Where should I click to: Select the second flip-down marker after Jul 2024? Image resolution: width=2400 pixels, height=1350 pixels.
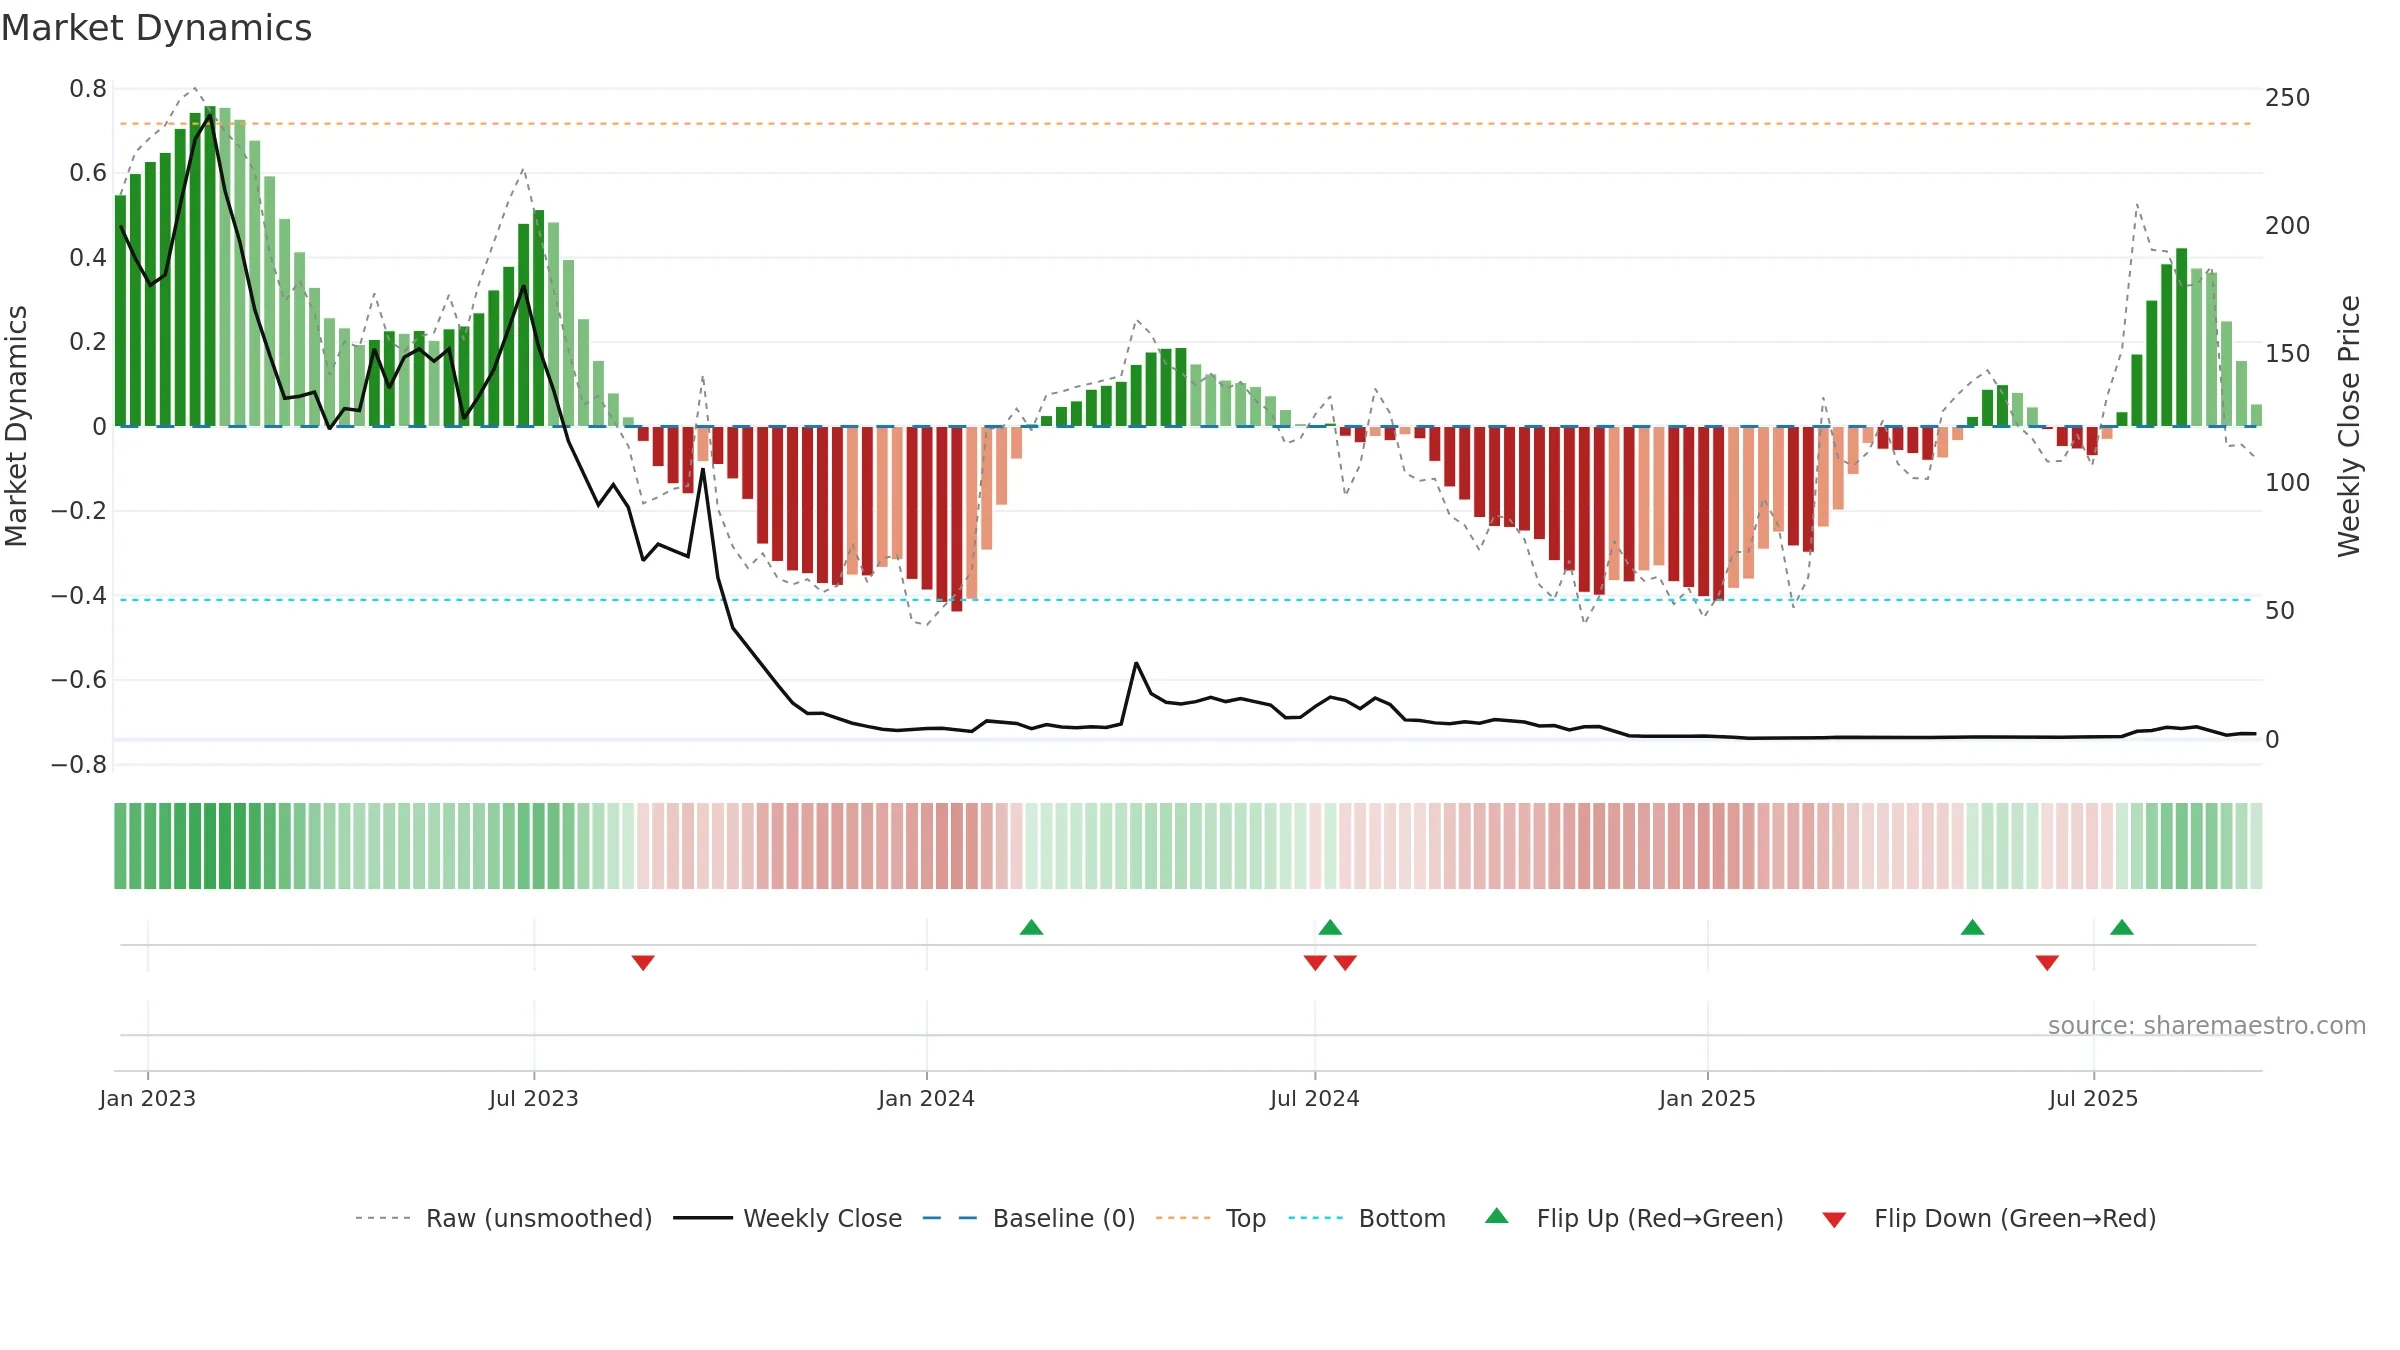pyautogui.click(x=1345, y=962)
